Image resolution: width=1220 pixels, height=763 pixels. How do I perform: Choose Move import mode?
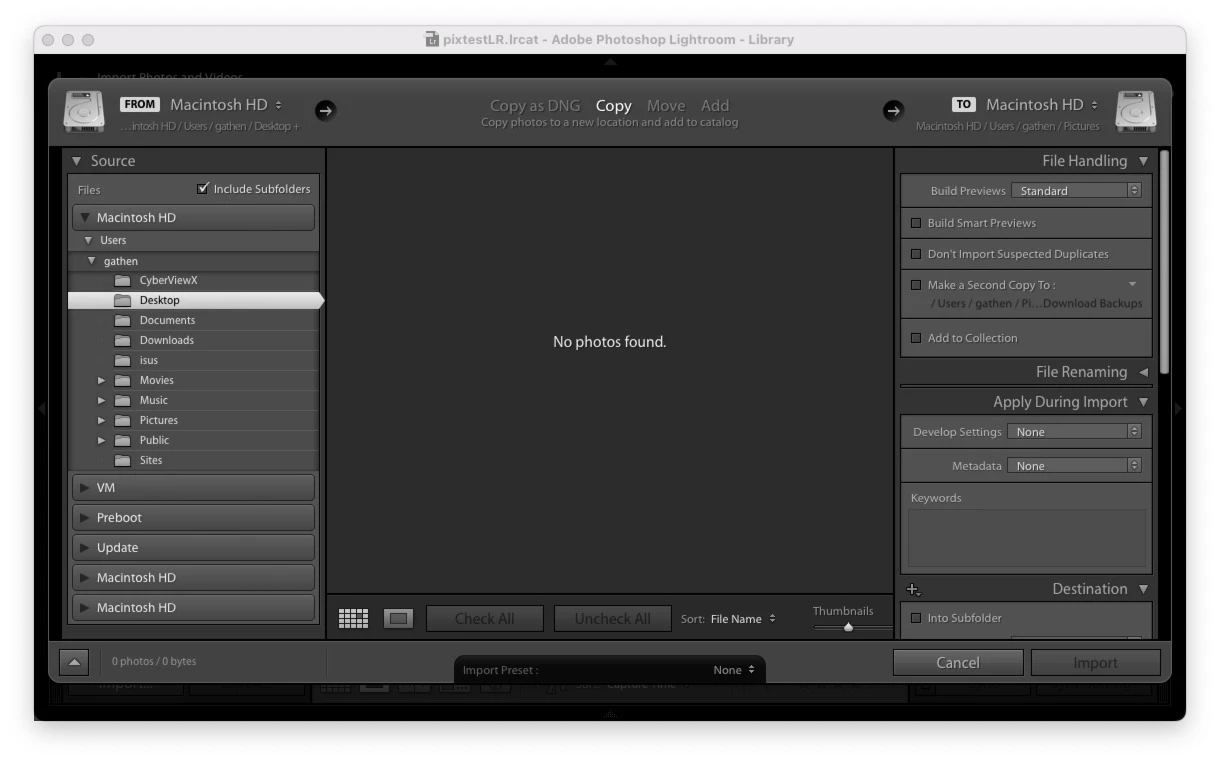[x=666, y=105]
